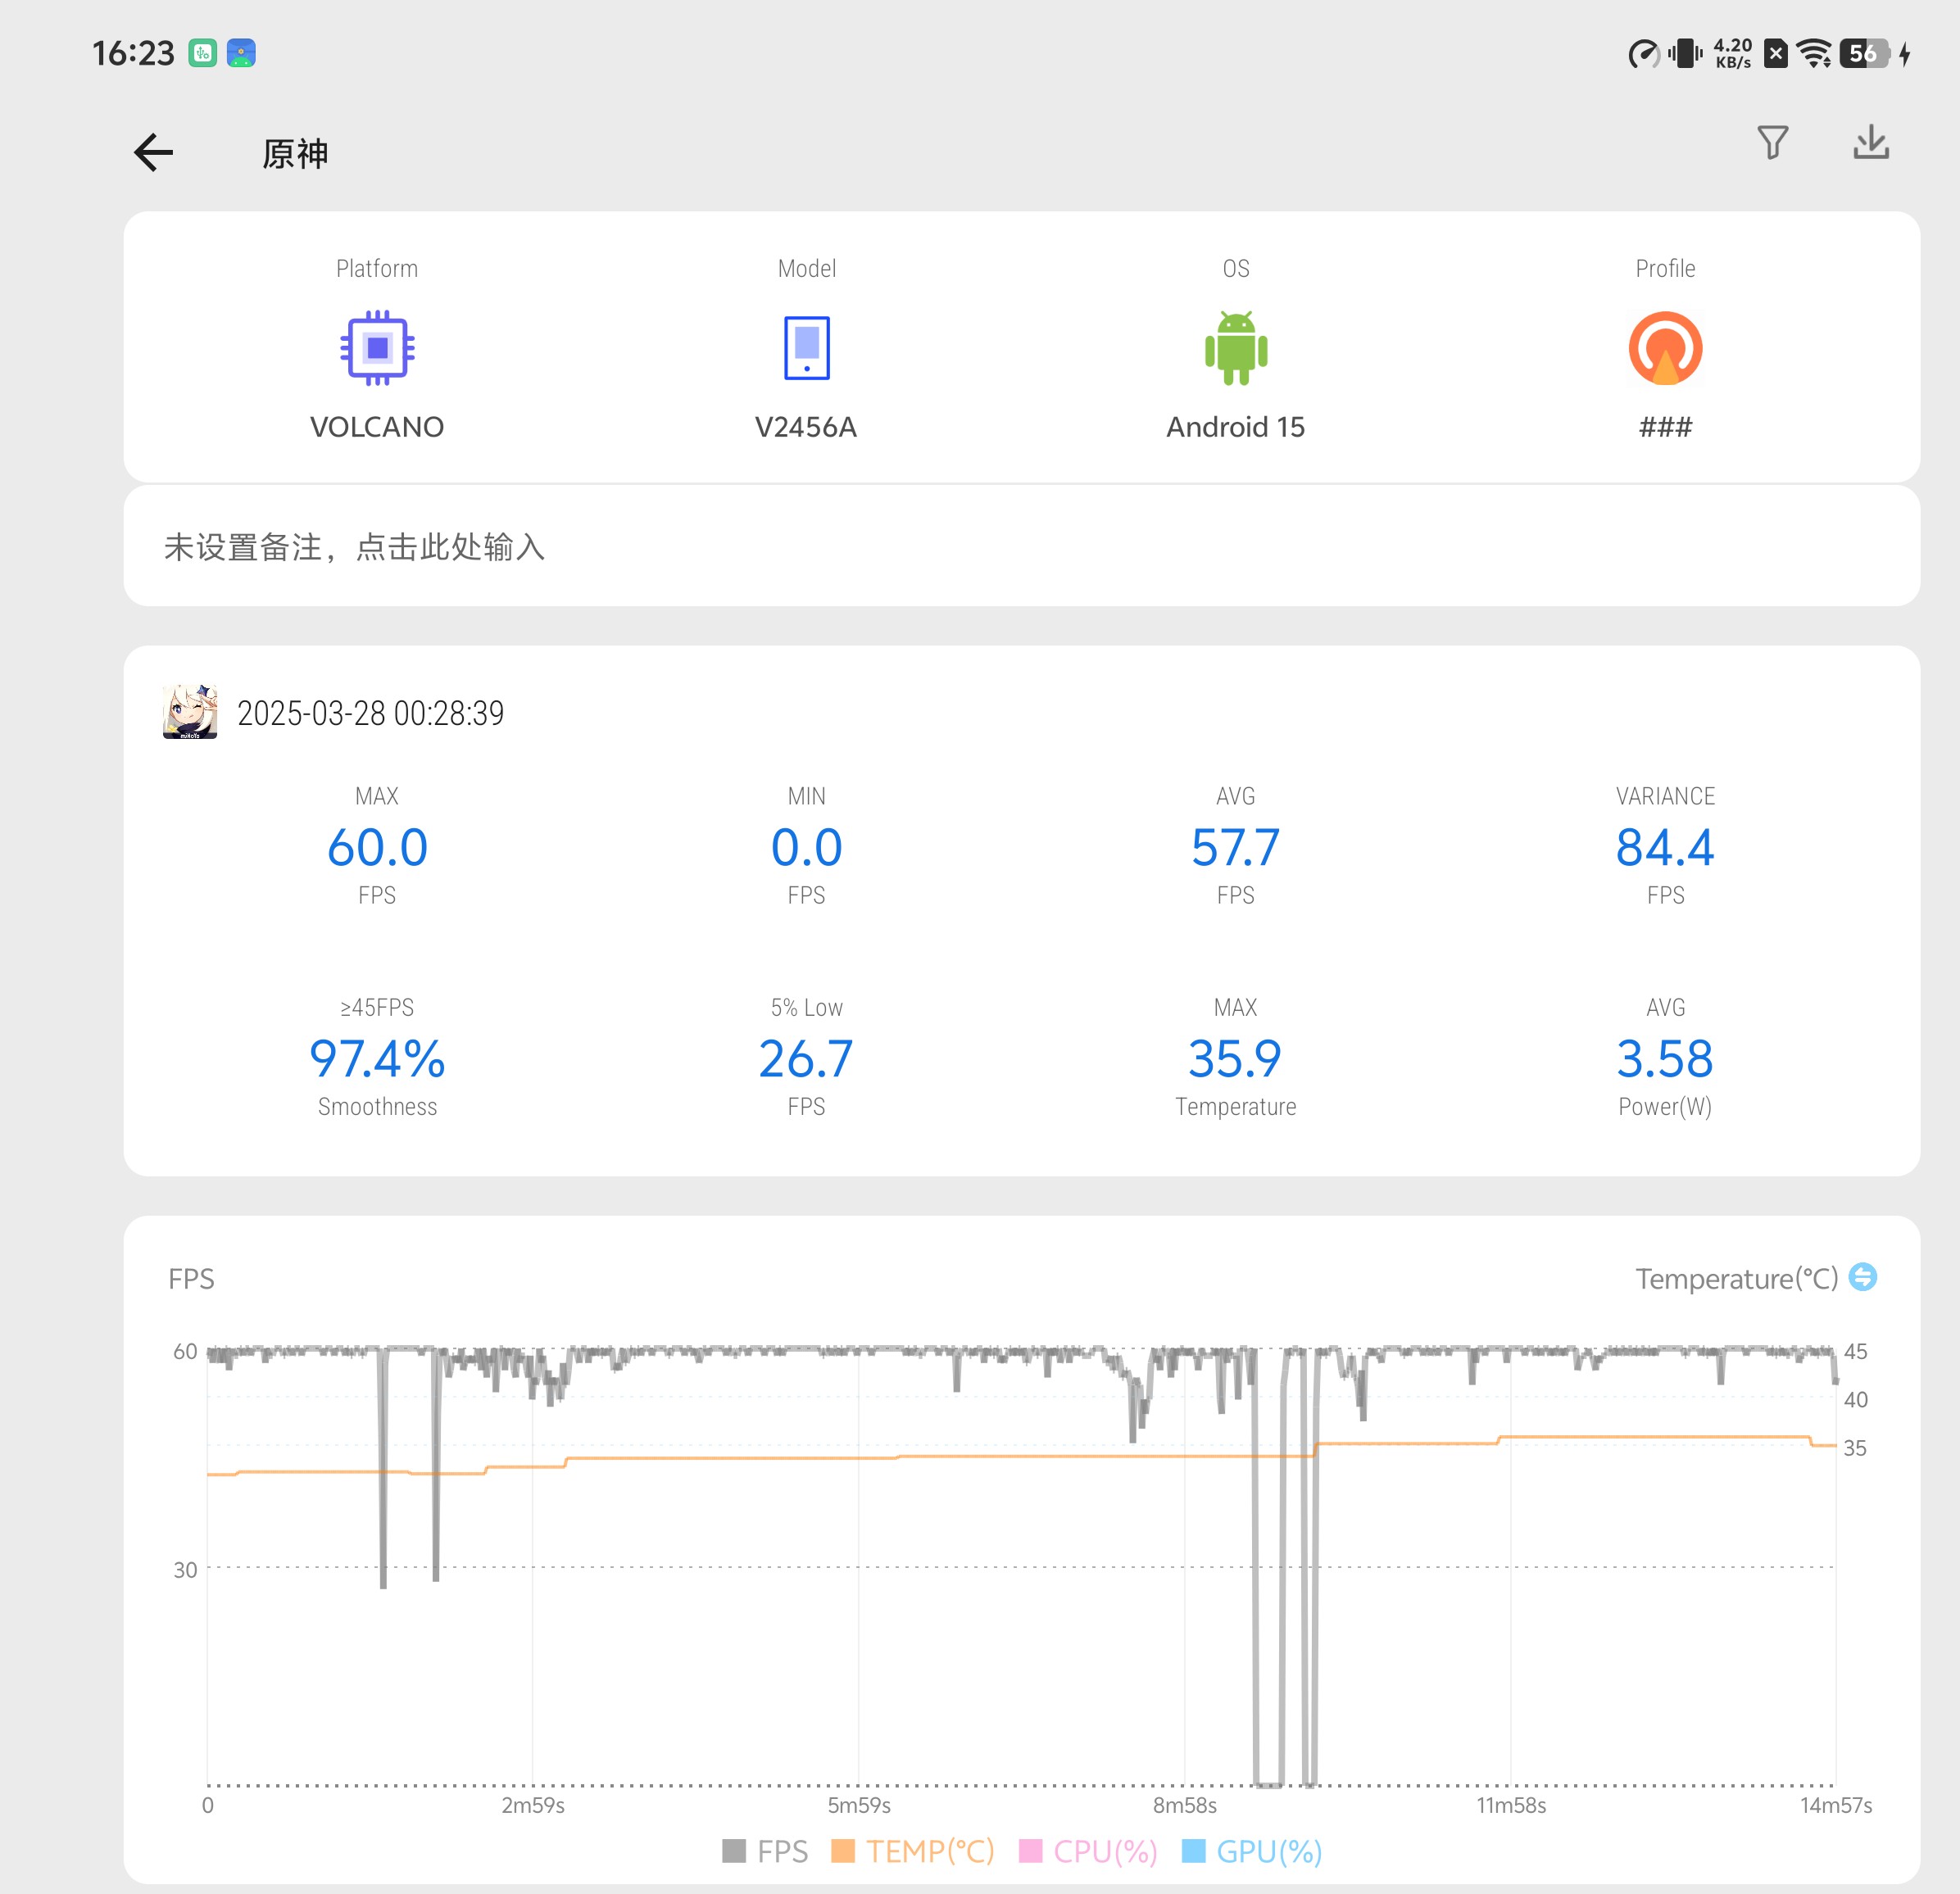Click the VOLCANO platform chip icon
This screenshot has width=1960, height=1894.
tap(377, 348)
